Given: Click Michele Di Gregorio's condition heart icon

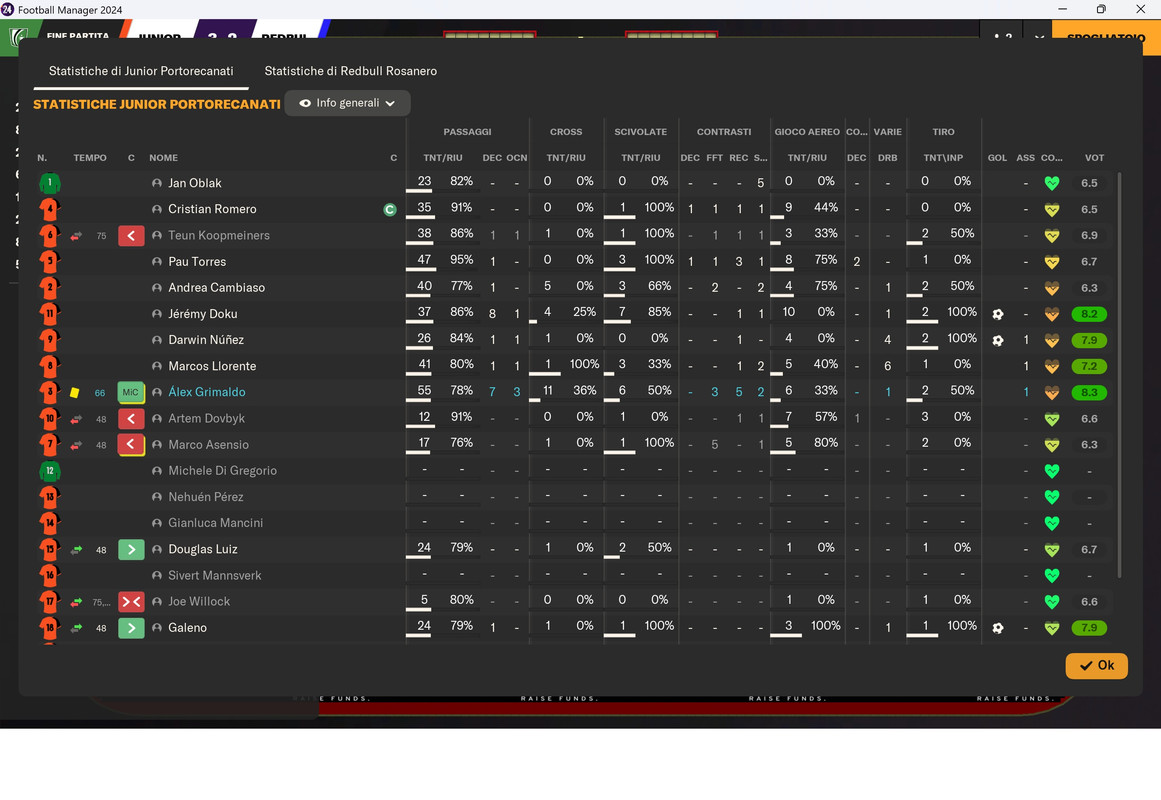Looking at the screenshot, I should (1051, 471).
